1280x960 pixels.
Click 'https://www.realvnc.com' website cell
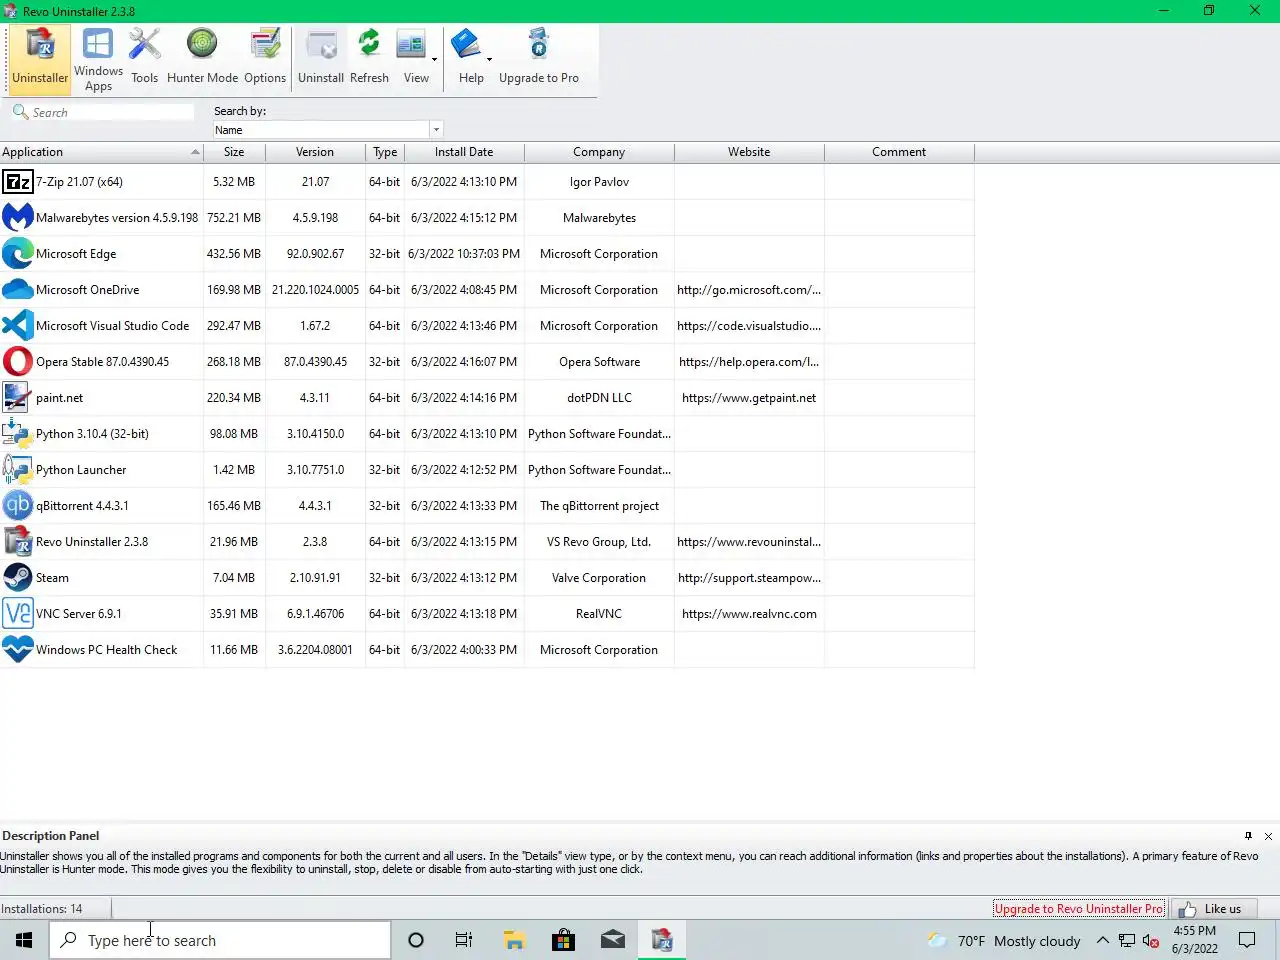pyautogui.click(x=749, y=614)
